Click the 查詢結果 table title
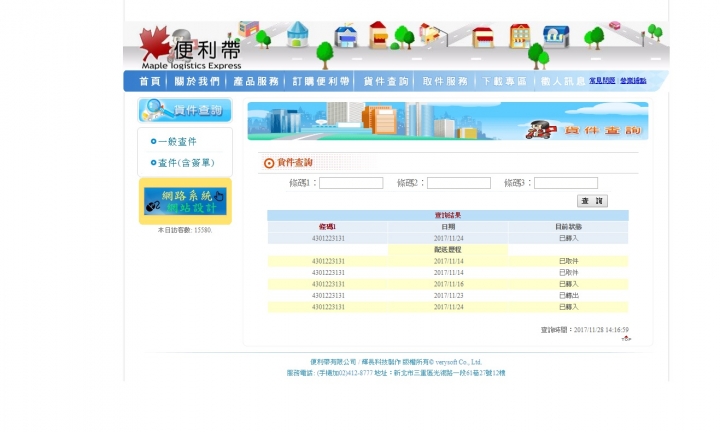720x432 pixels. pyautogui.click(x=448, y=215)
